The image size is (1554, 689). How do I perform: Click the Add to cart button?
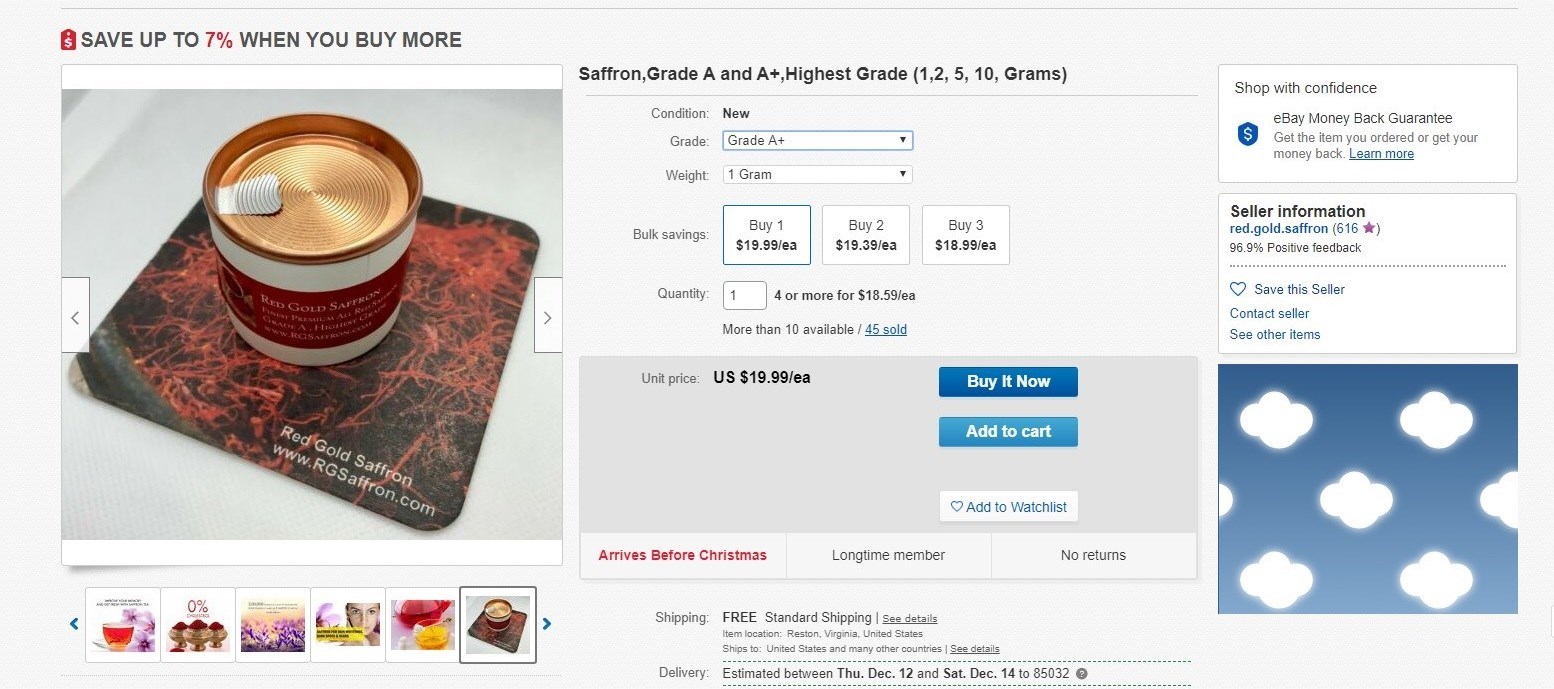pos(1008,432)
